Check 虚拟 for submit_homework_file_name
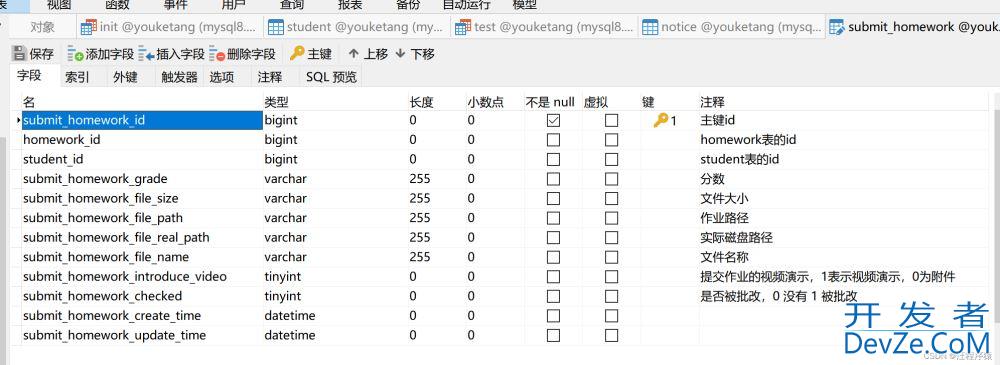The width and height of the screenshot is (1000, 365). click(612, 257)
